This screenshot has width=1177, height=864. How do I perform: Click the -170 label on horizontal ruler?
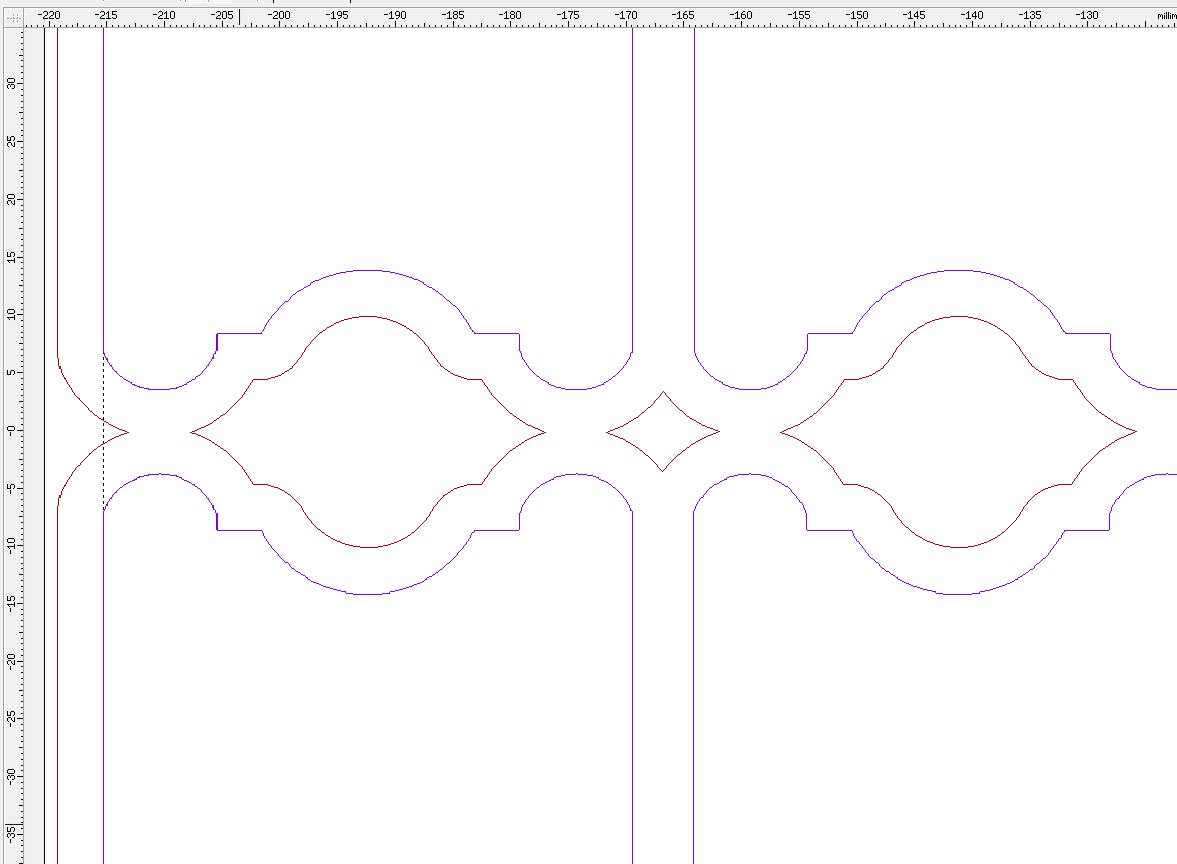point(625,15)
